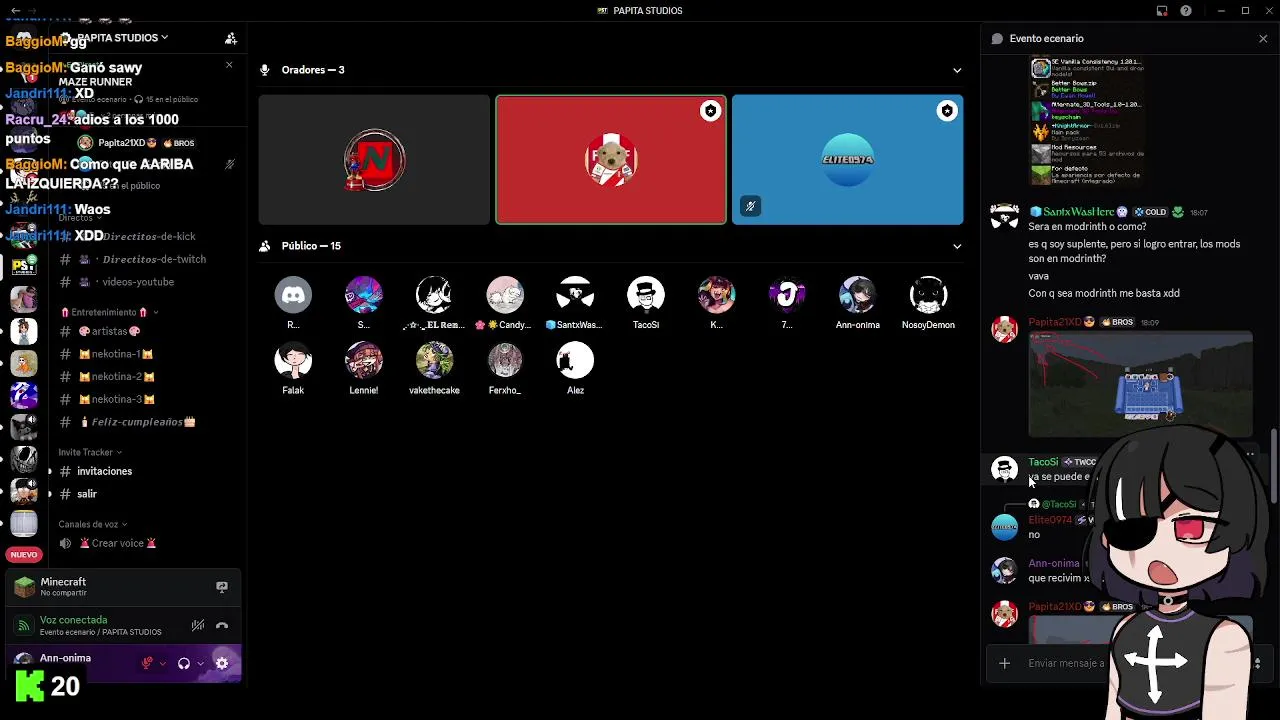
Task: Open microphone input options arrow
Action: tap(163, 663)
